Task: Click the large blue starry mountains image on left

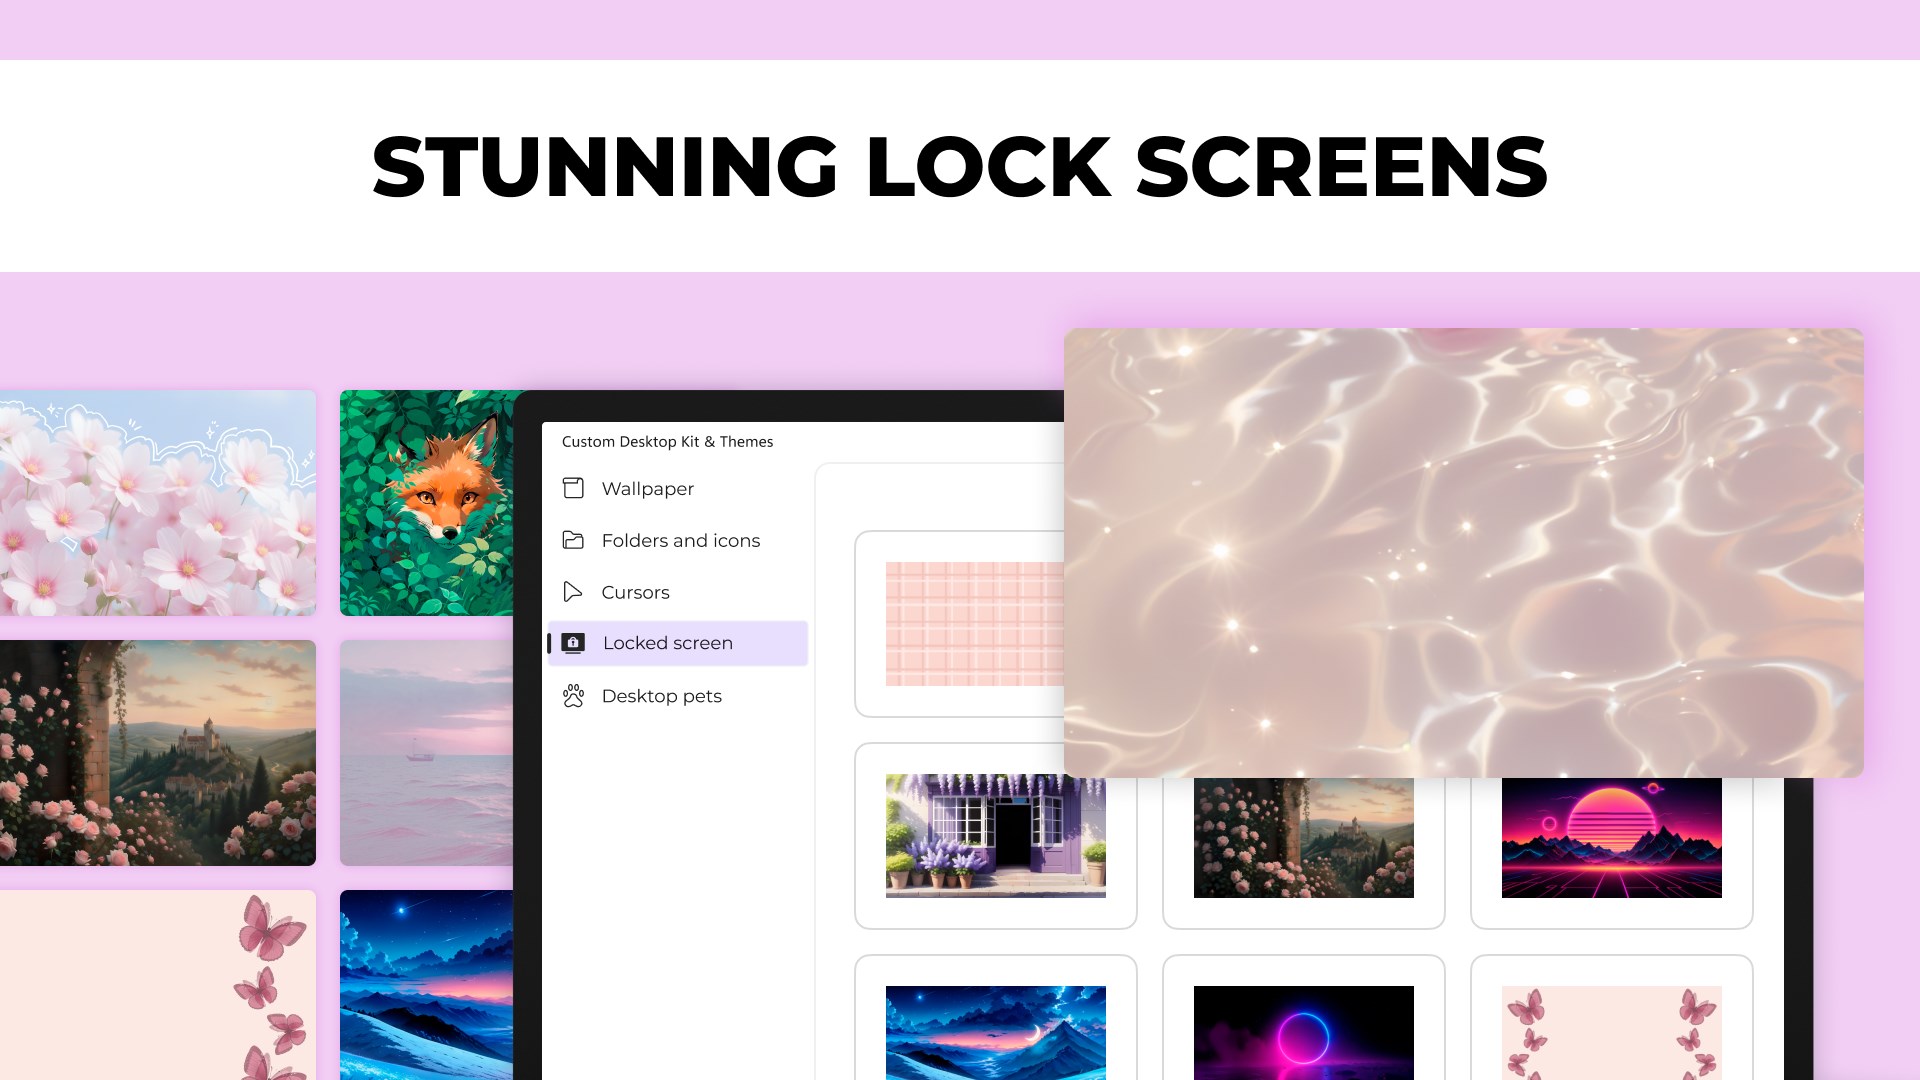Action: (427, 985)
